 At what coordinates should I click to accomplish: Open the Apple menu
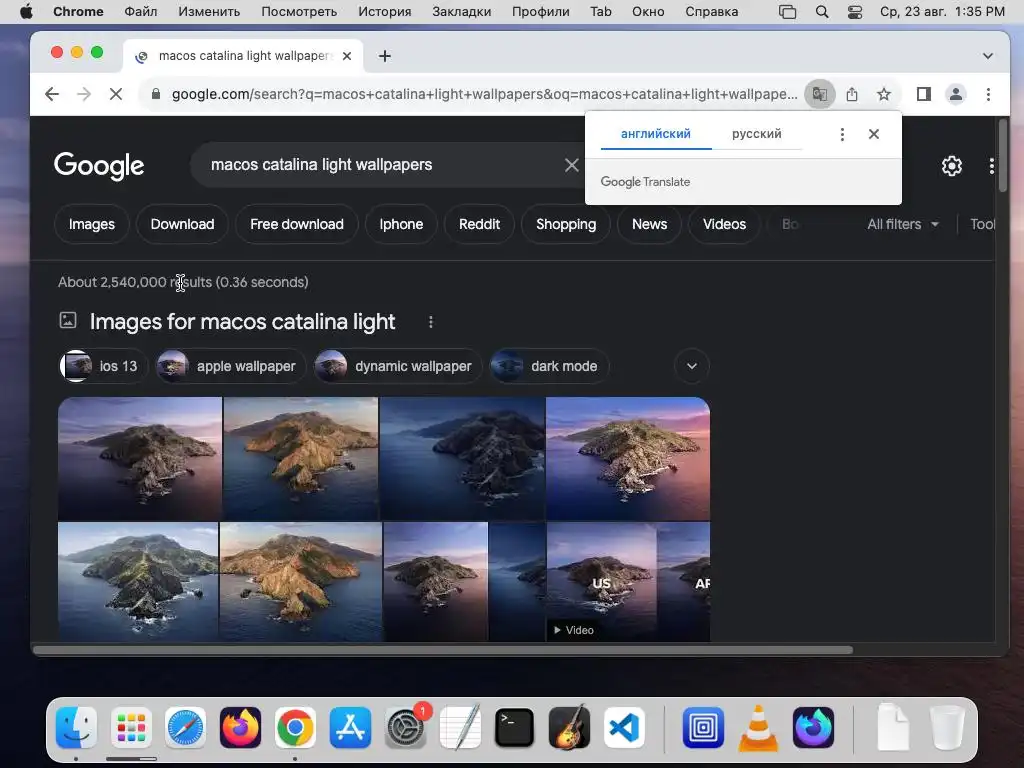[26, 12]
